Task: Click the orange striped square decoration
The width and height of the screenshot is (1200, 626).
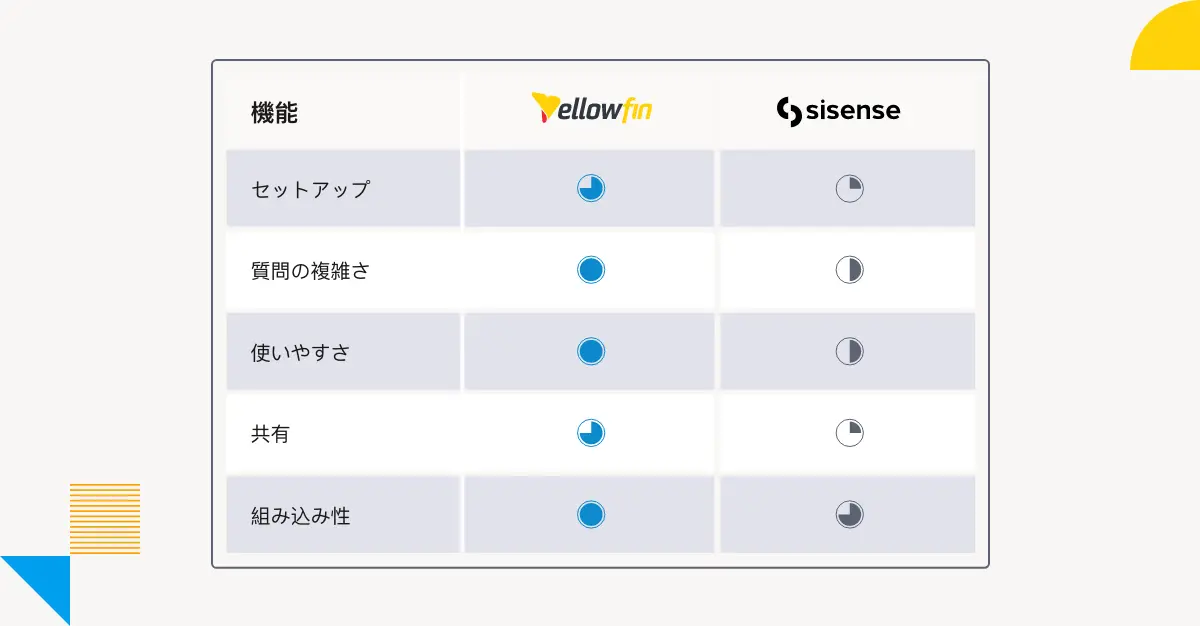Action: 105,518
